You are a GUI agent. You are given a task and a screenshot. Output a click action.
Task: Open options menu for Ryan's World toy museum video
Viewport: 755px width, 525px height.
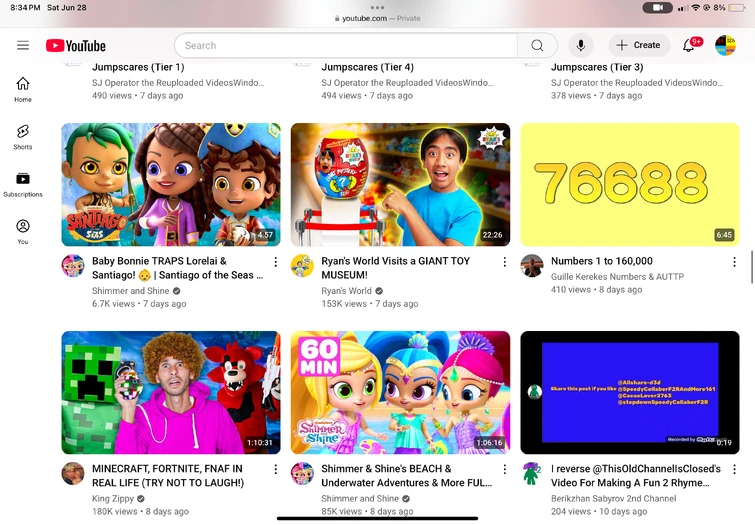[x=505, y=262]
